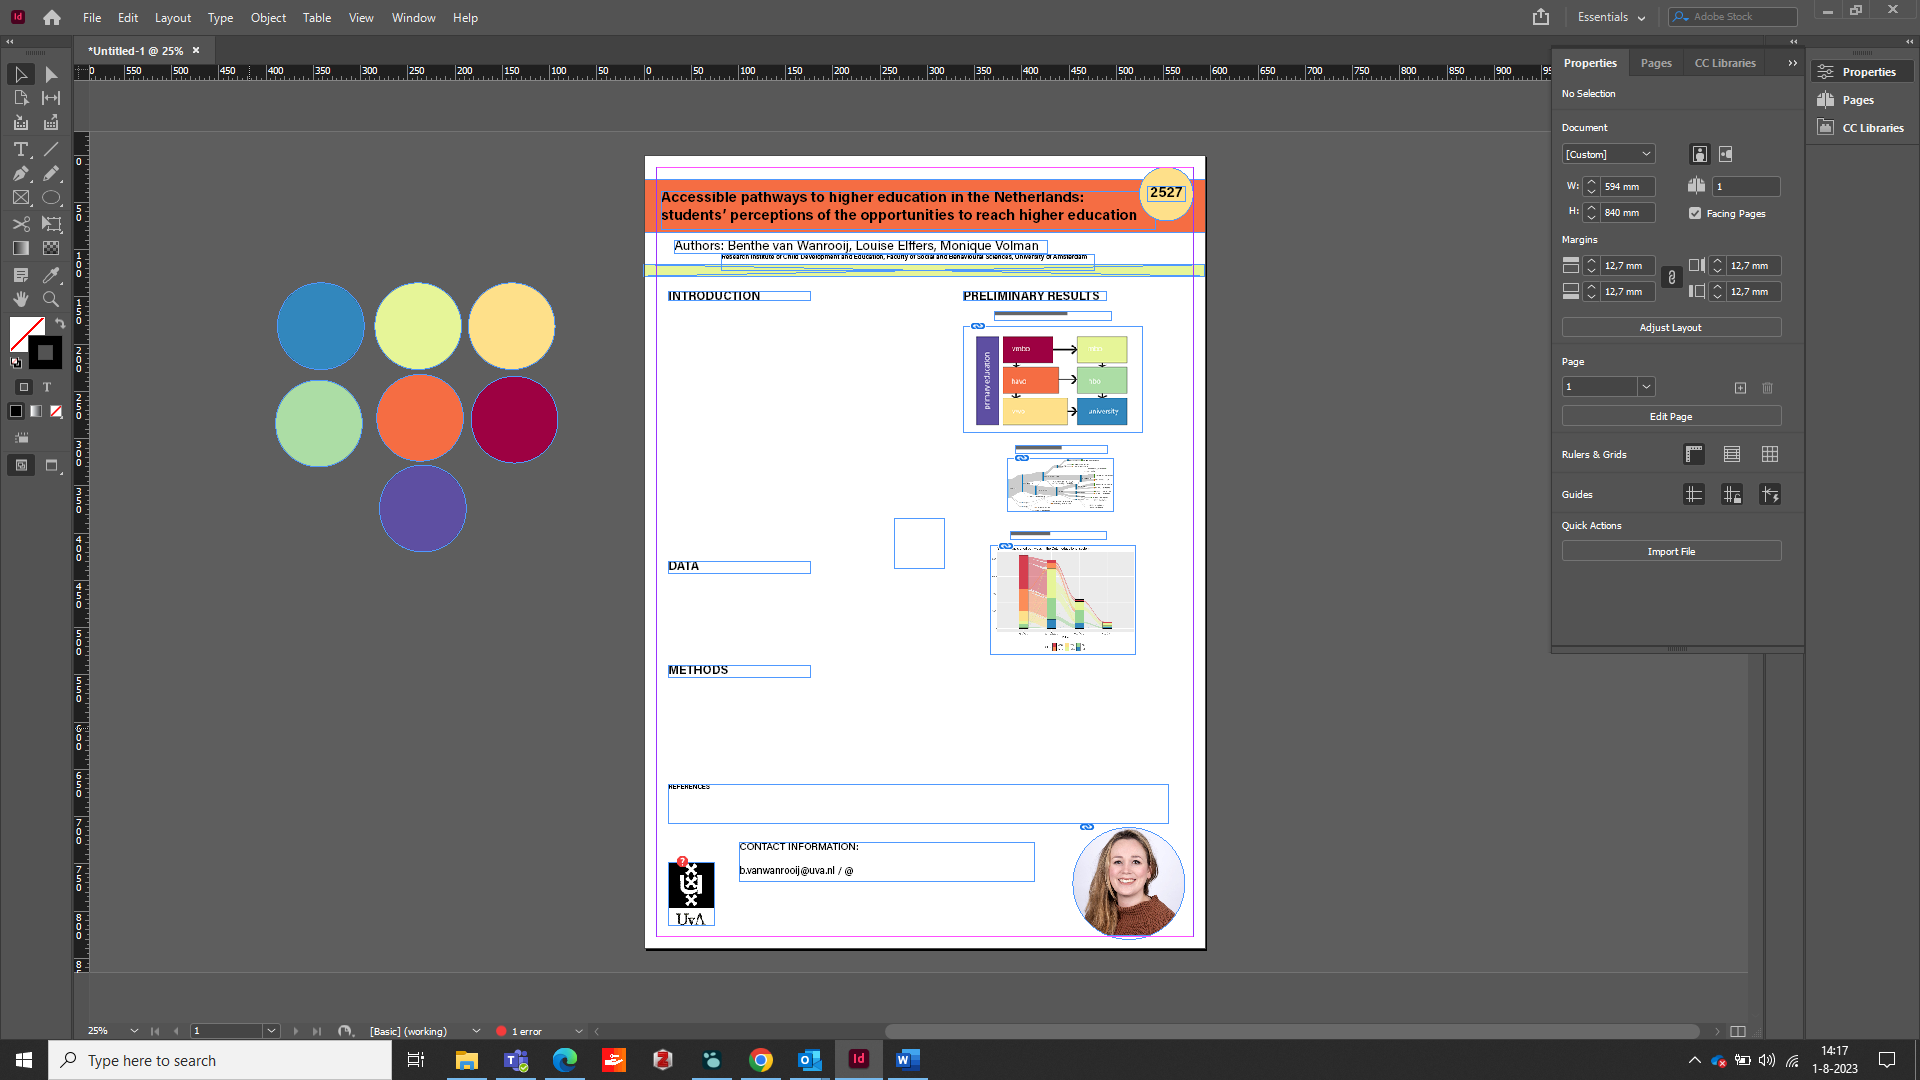Click the Import File button

[1671, 552]
